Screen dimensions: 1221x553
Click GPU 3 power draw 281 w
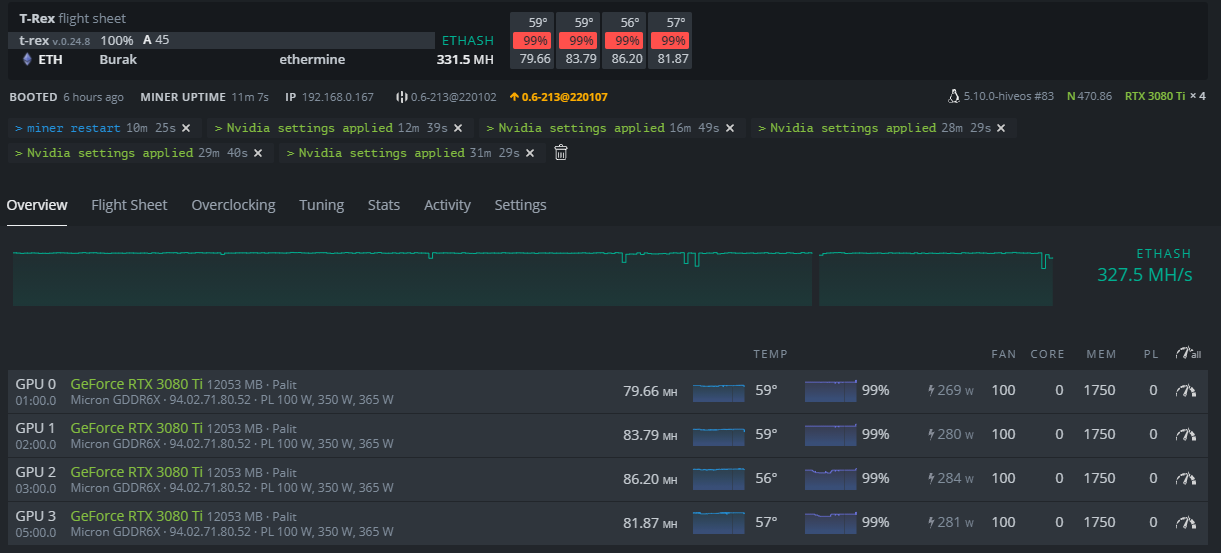[x=951, y=522]
